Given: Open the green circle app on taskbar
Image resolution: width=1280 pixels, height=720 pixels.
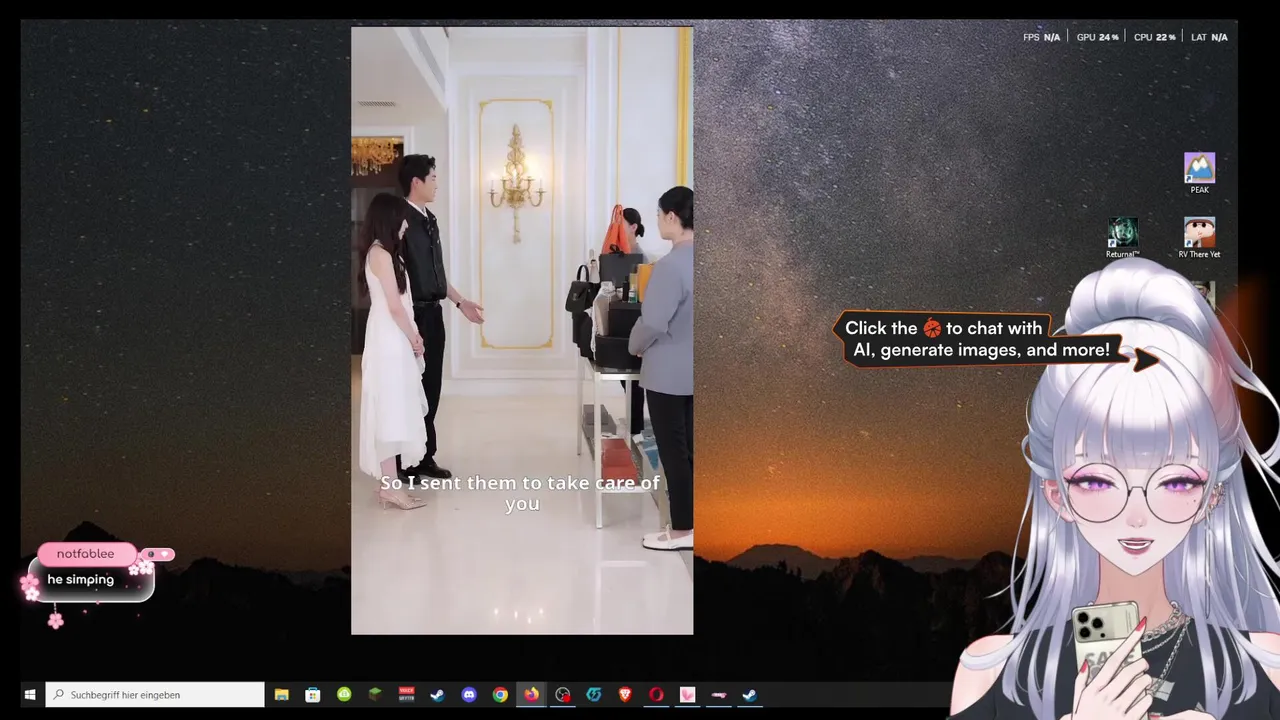Looking at the screenshot, I should [344, 695].
